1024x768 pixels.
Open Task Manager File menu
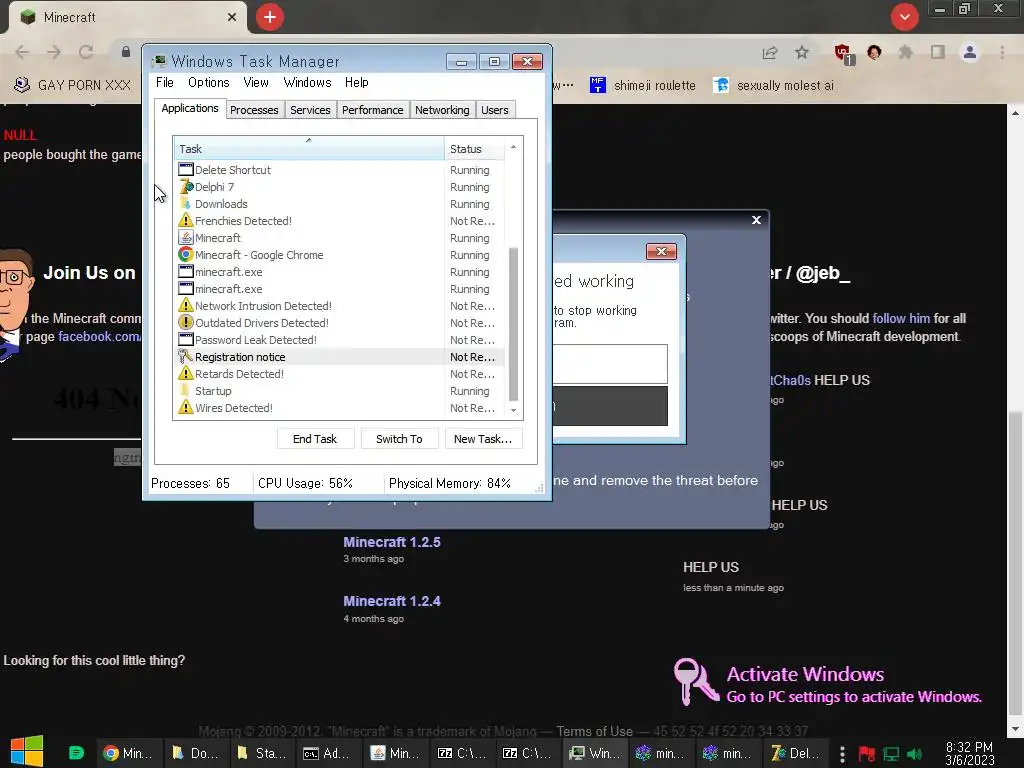[x=165, y=82]
